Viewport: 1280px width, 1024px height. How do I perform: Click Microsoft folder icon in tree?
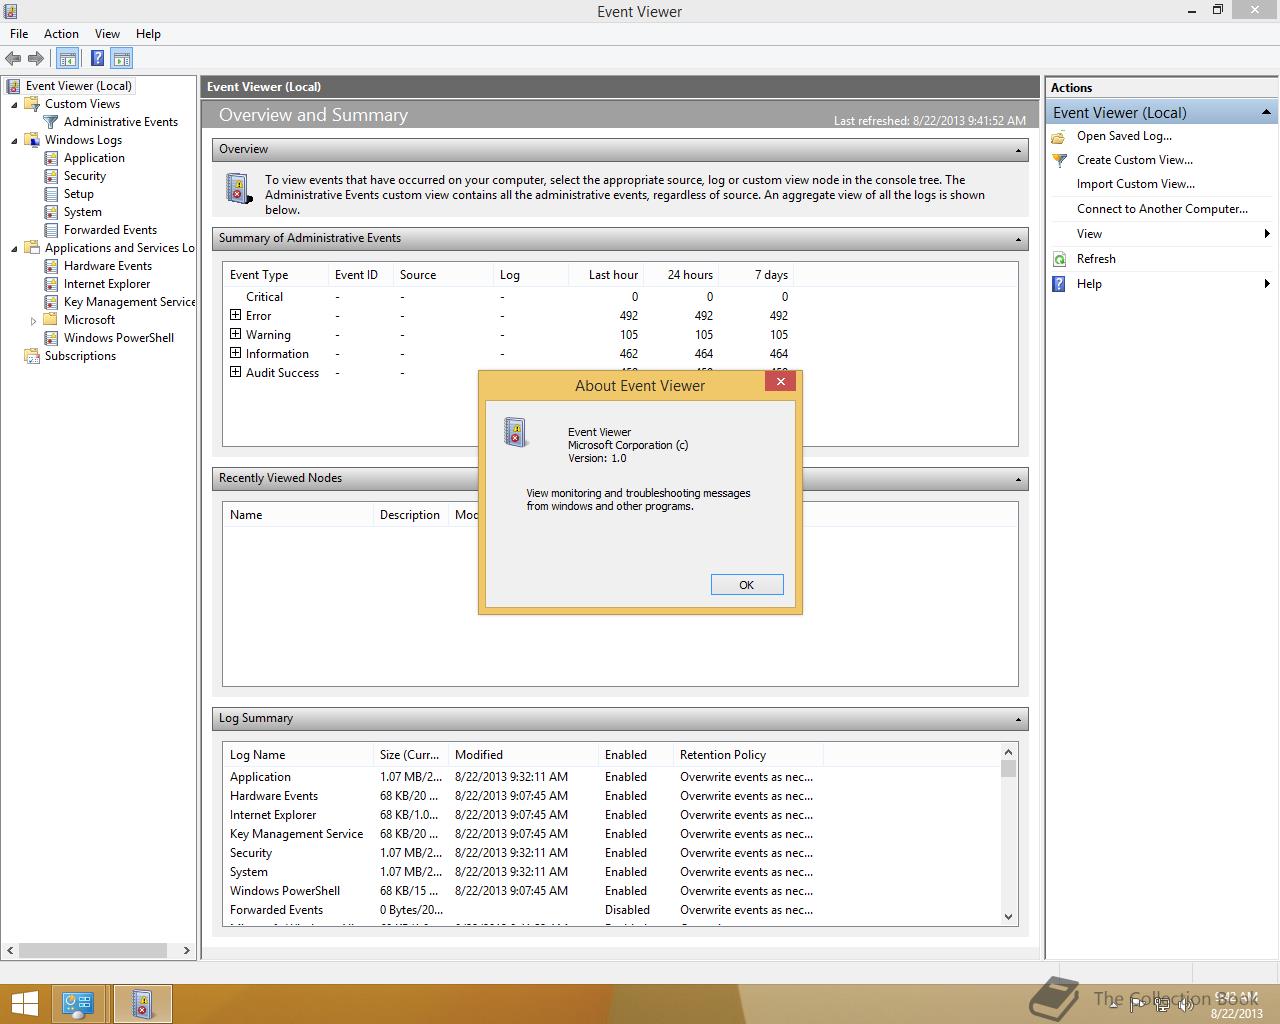click(x=51, y=320)
